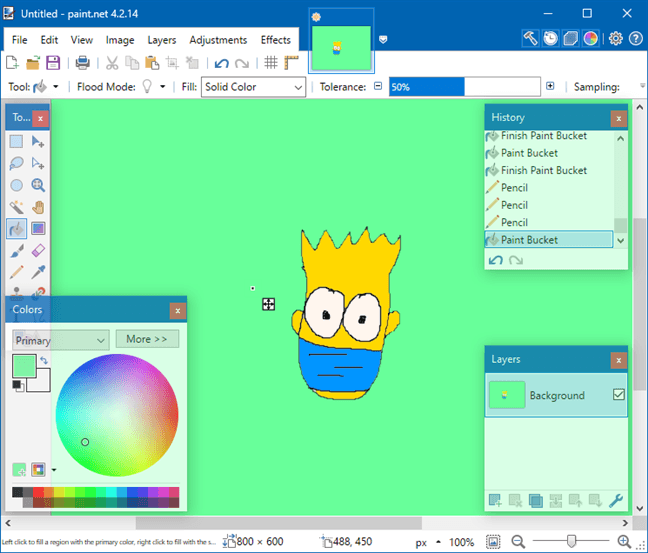Redo action in main toolbar

[242, 63]
